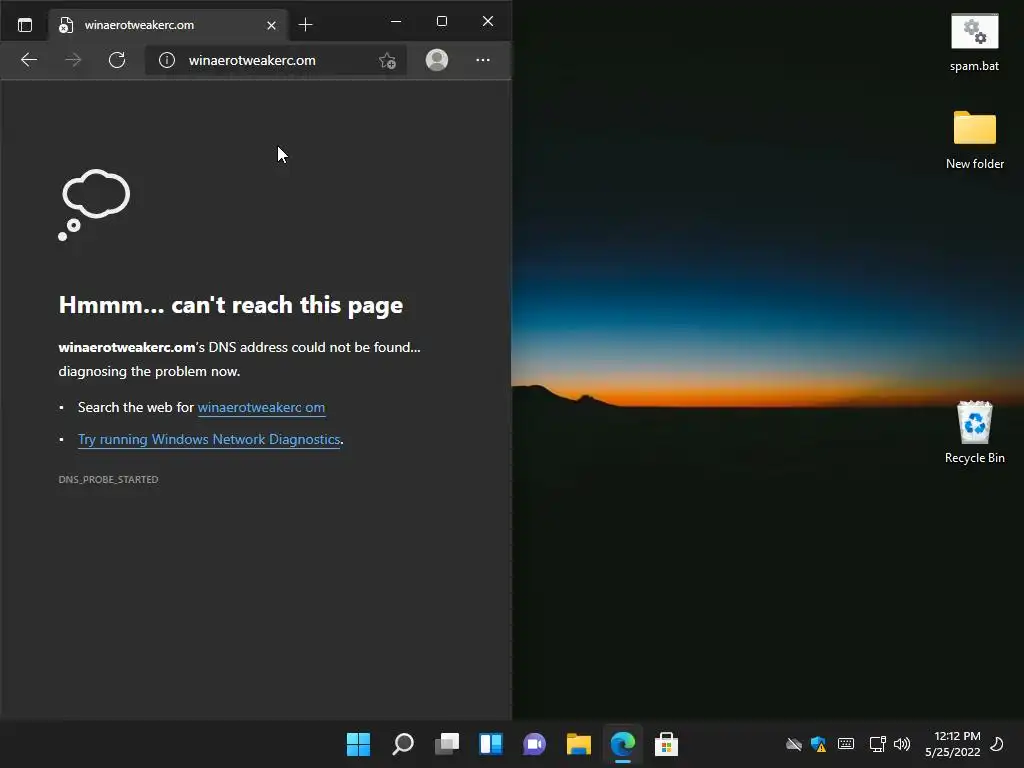This screenshot has height=768, width=1024.
Task: Open the Edge tab actions menu icon
Action: [x=25, y=25]
